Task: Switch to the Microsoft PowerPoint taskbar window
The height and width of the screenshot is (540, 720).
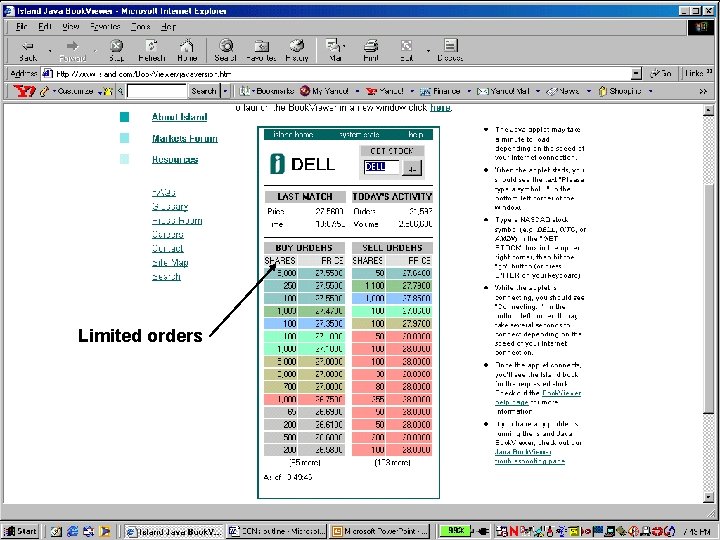Action: (x=380, y=531)
